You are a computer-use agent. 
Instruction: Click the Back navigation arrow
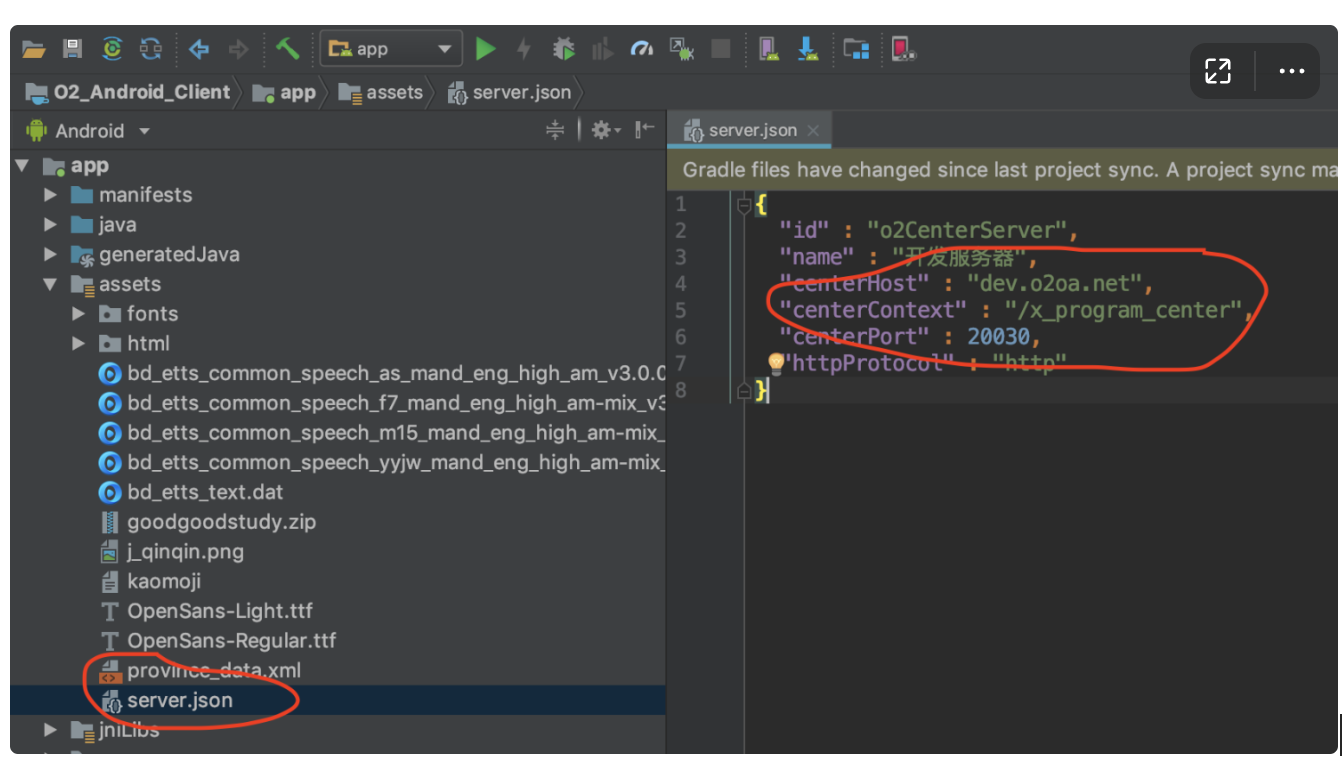(x=199, y=48)
